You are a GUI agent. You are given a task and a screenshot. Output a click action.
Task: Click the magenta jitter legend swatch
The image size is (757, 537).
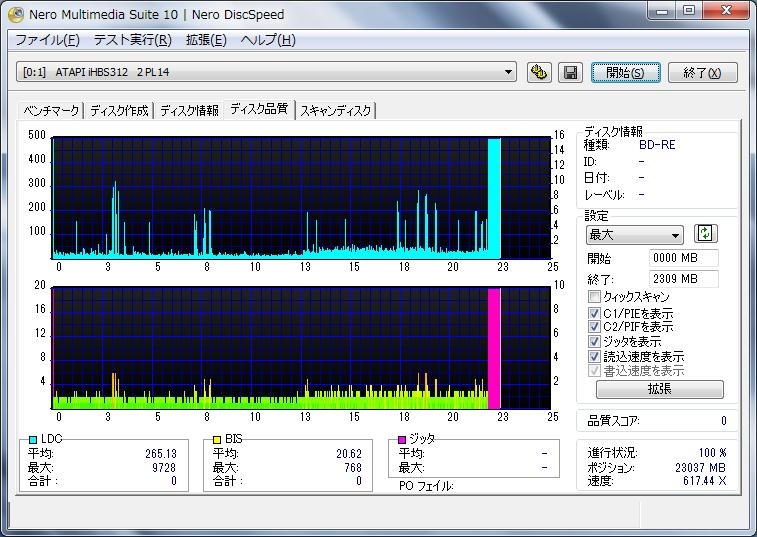[402, 439]
